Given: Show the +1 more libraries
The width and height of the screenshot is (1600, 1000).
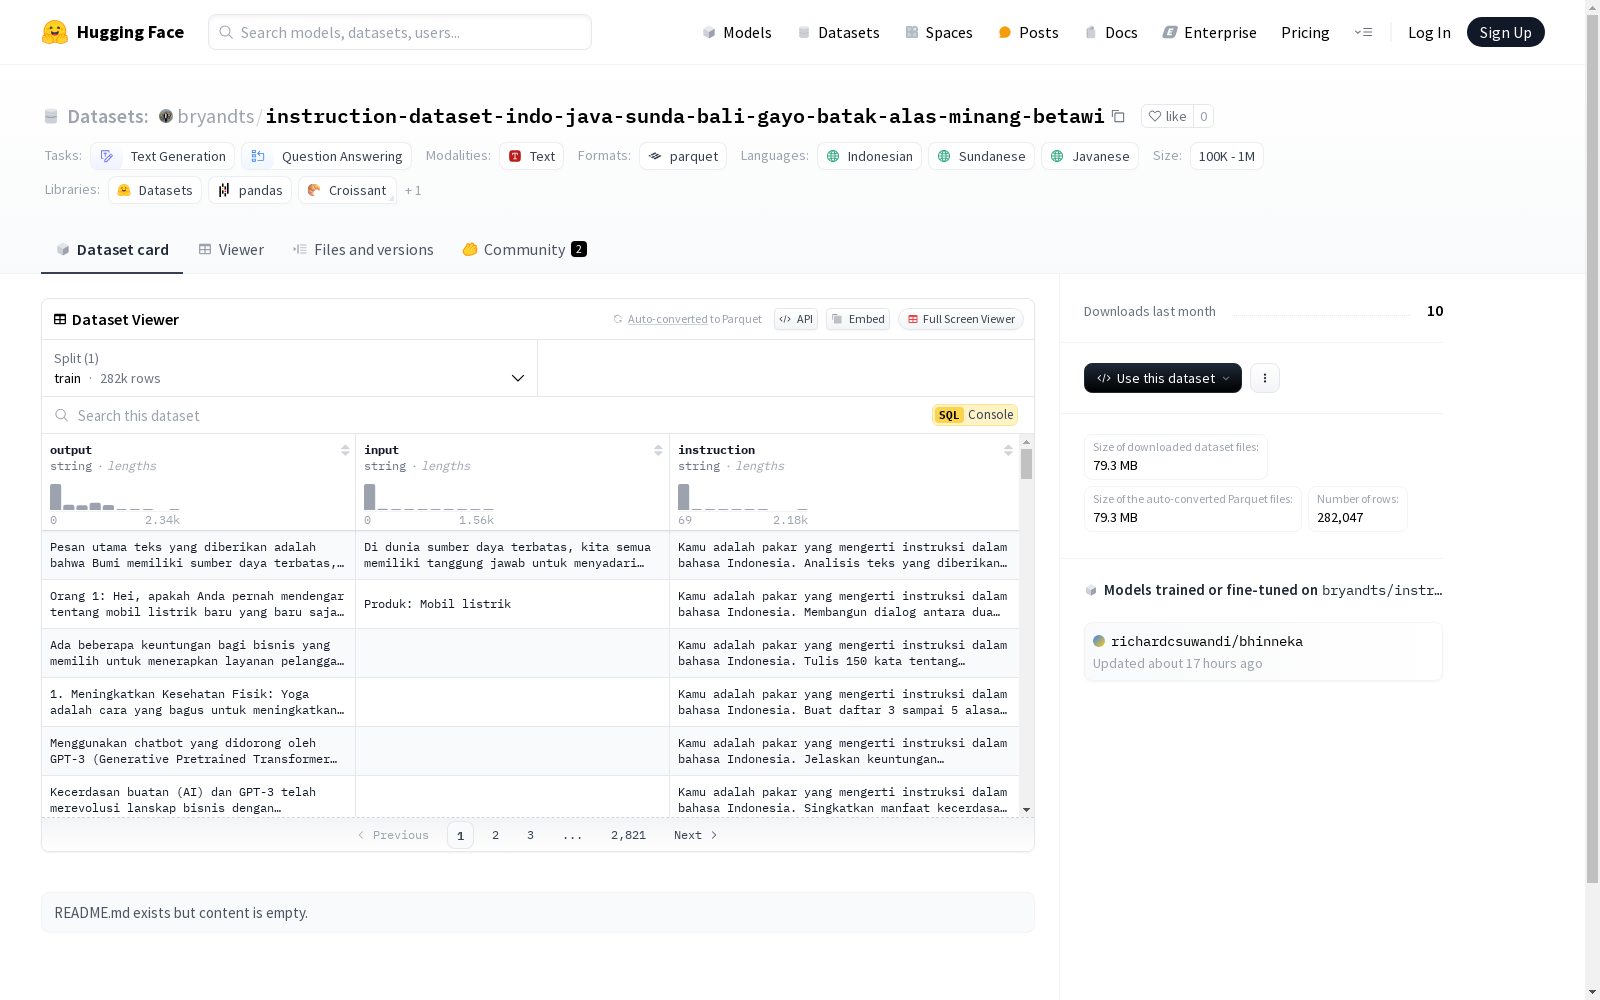Looking at the screenshot, I should coord(413,190).
